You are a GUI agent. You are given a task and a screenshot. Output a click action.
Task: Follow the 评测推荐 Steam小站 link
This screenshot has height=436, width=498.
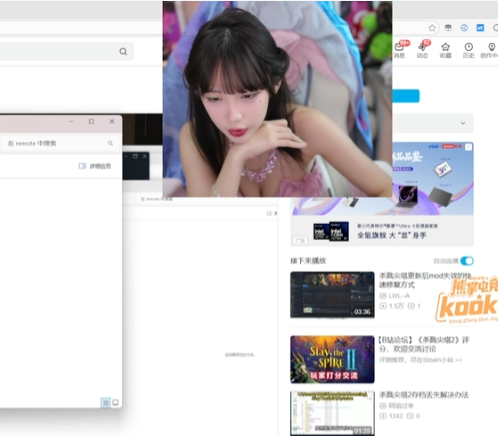tap(421, 360)
